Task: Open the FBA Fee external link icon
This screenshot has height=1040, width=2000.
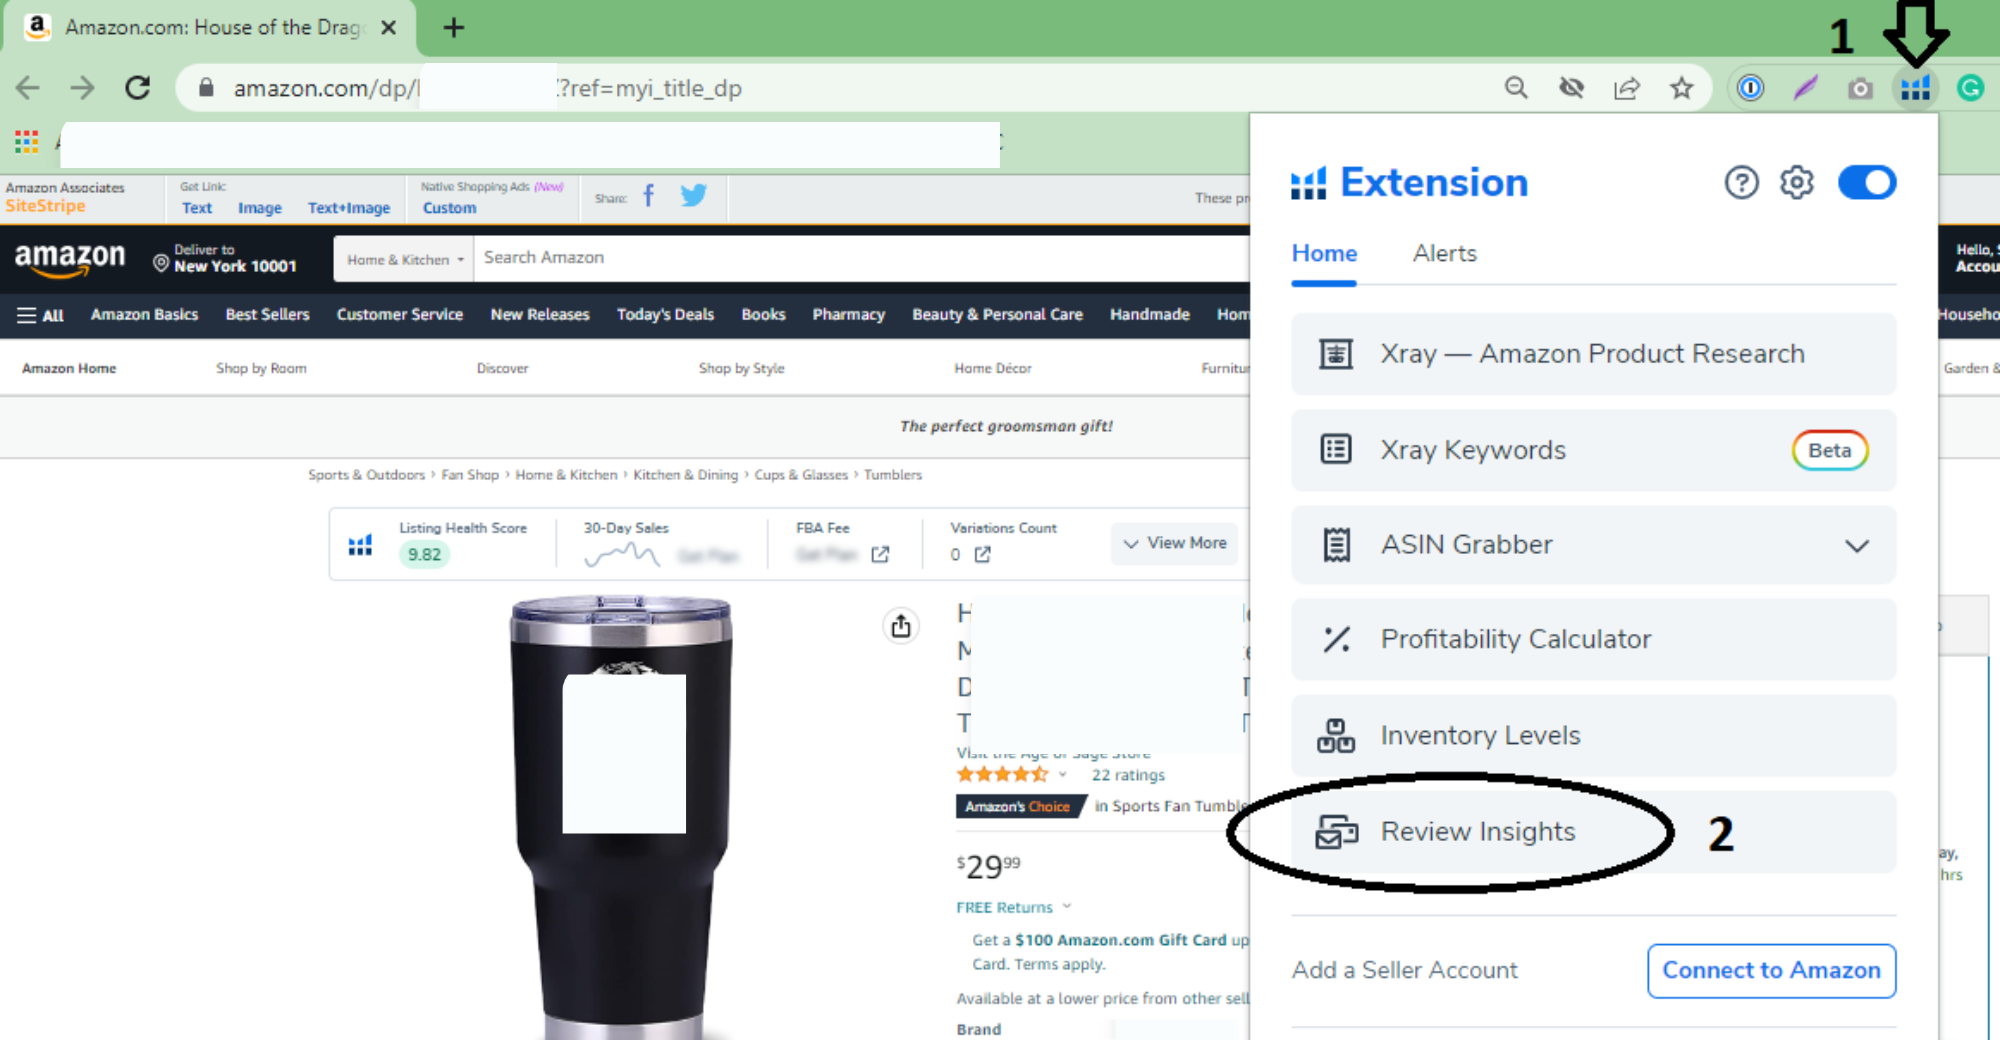Action: coord(880,554)
